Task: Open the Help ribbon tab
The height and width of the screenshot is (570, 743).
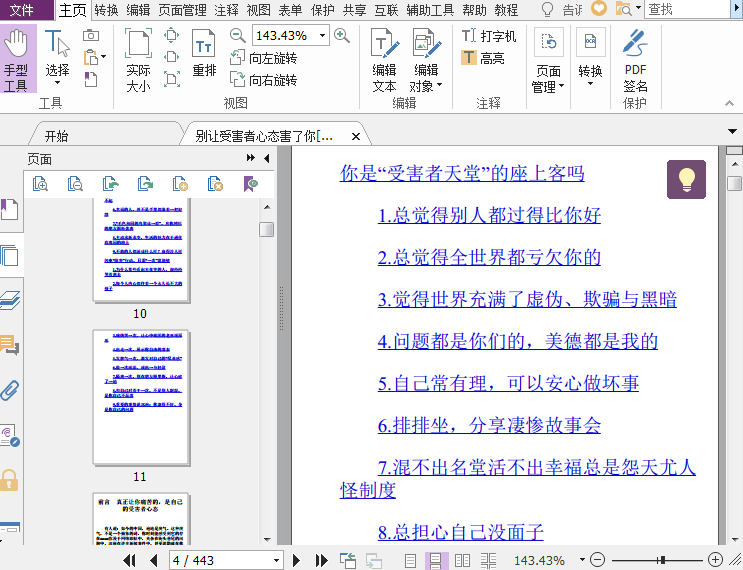Action: pos(474,9)
